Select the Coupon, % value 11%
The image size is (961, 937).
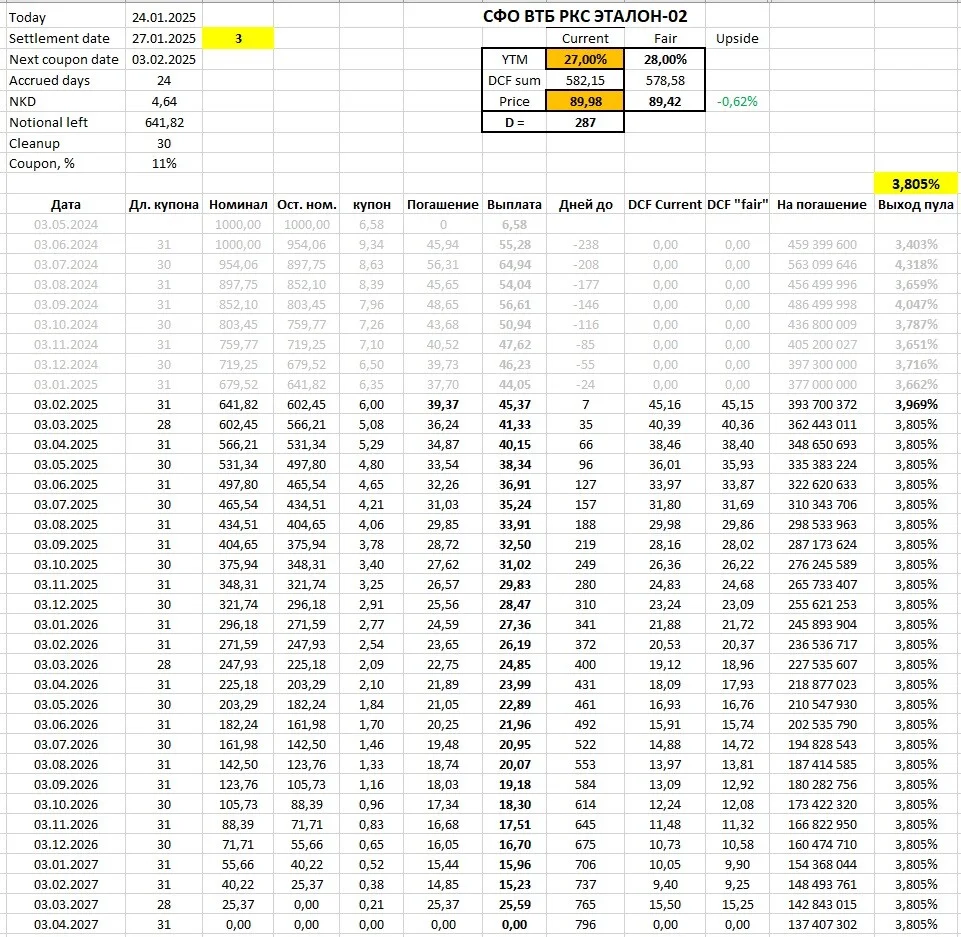point(164,164)
